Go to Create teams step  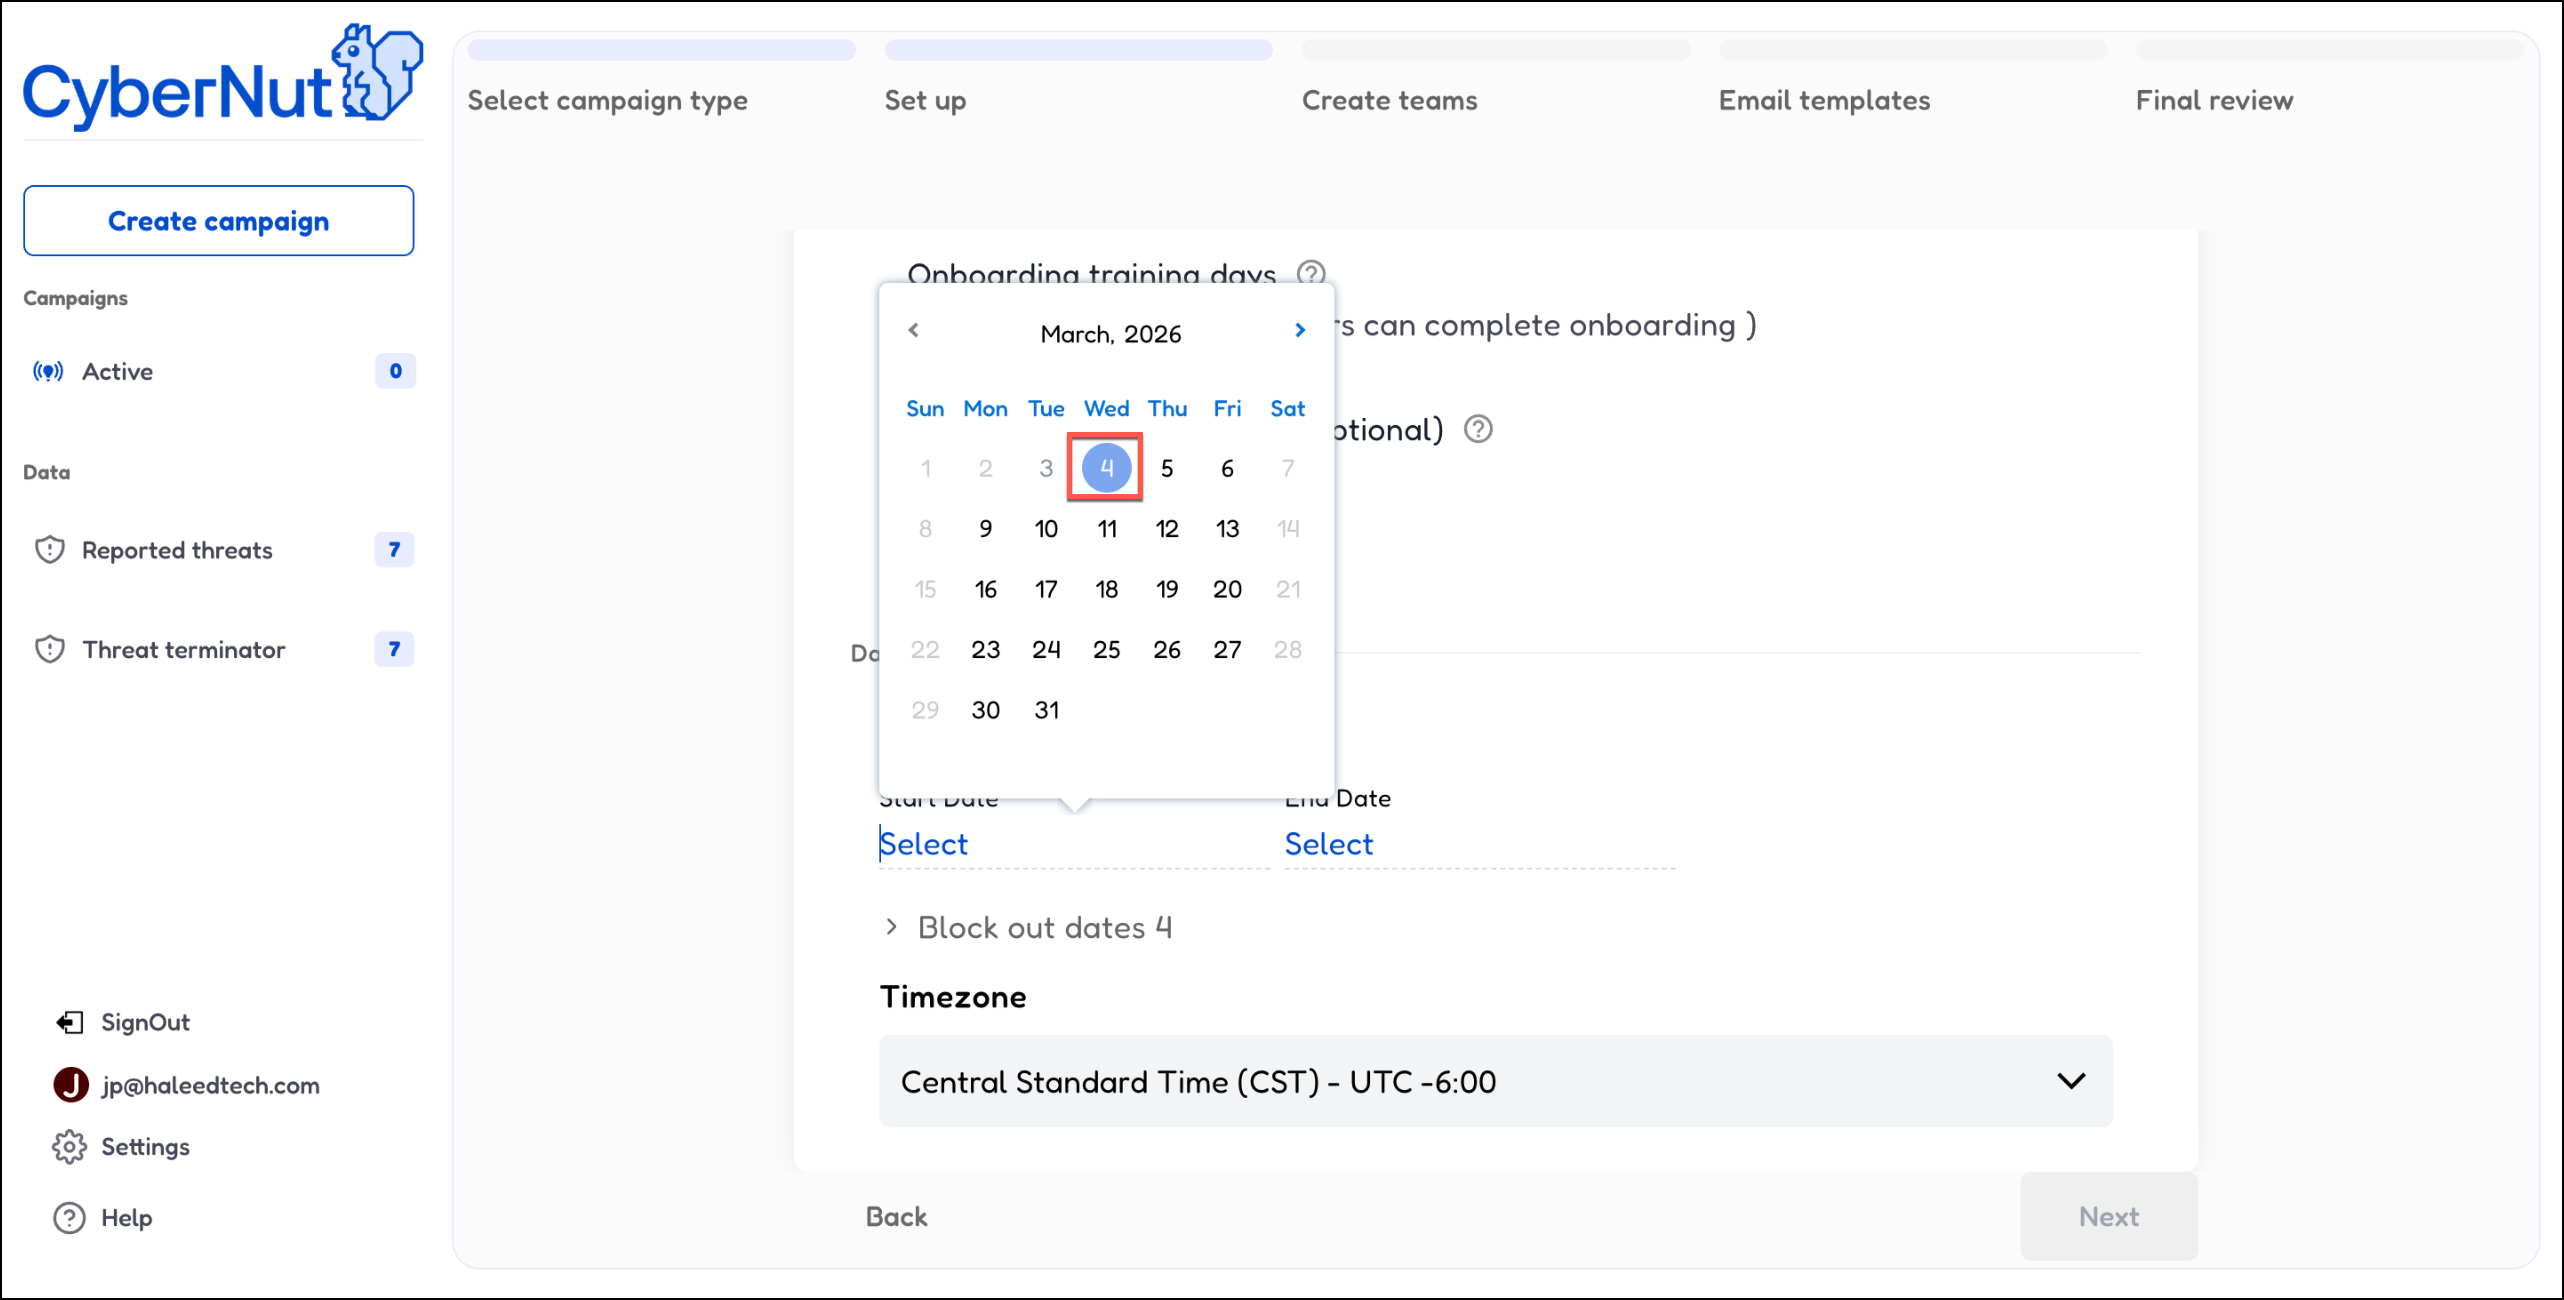click(1388, 100)
